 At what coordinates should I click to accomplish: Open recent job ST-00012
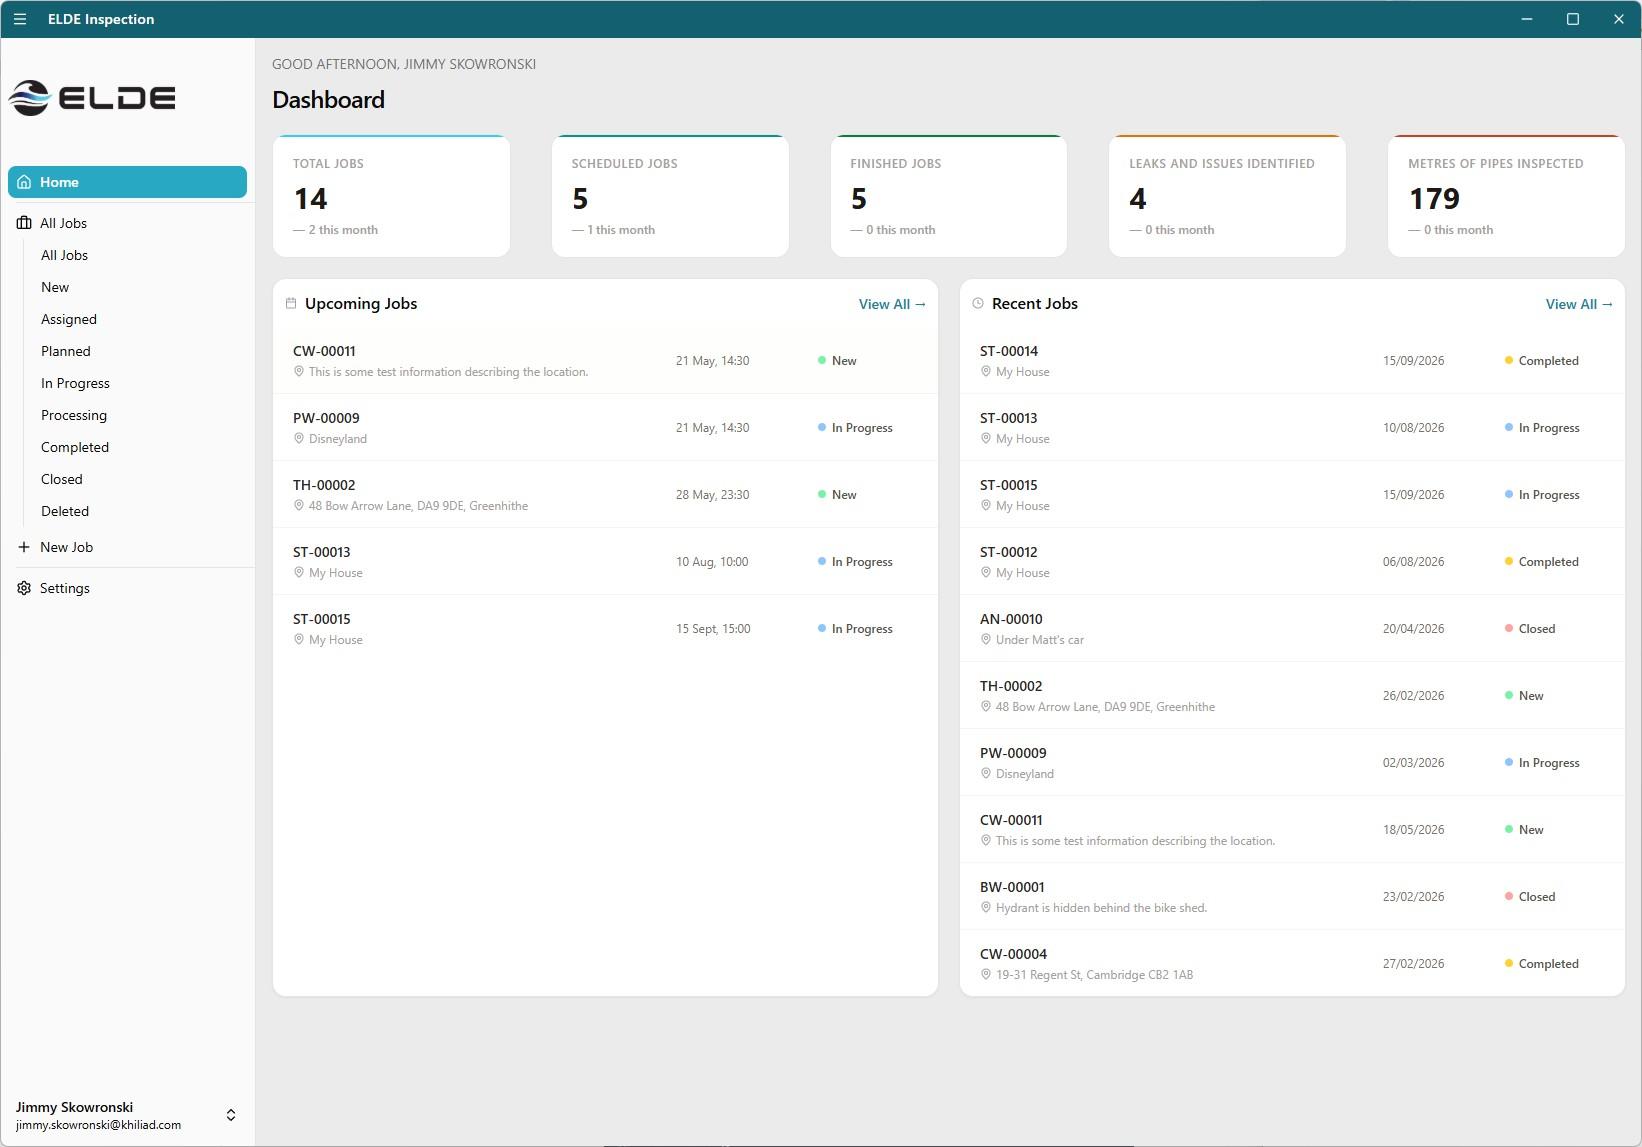point(1292,562)
